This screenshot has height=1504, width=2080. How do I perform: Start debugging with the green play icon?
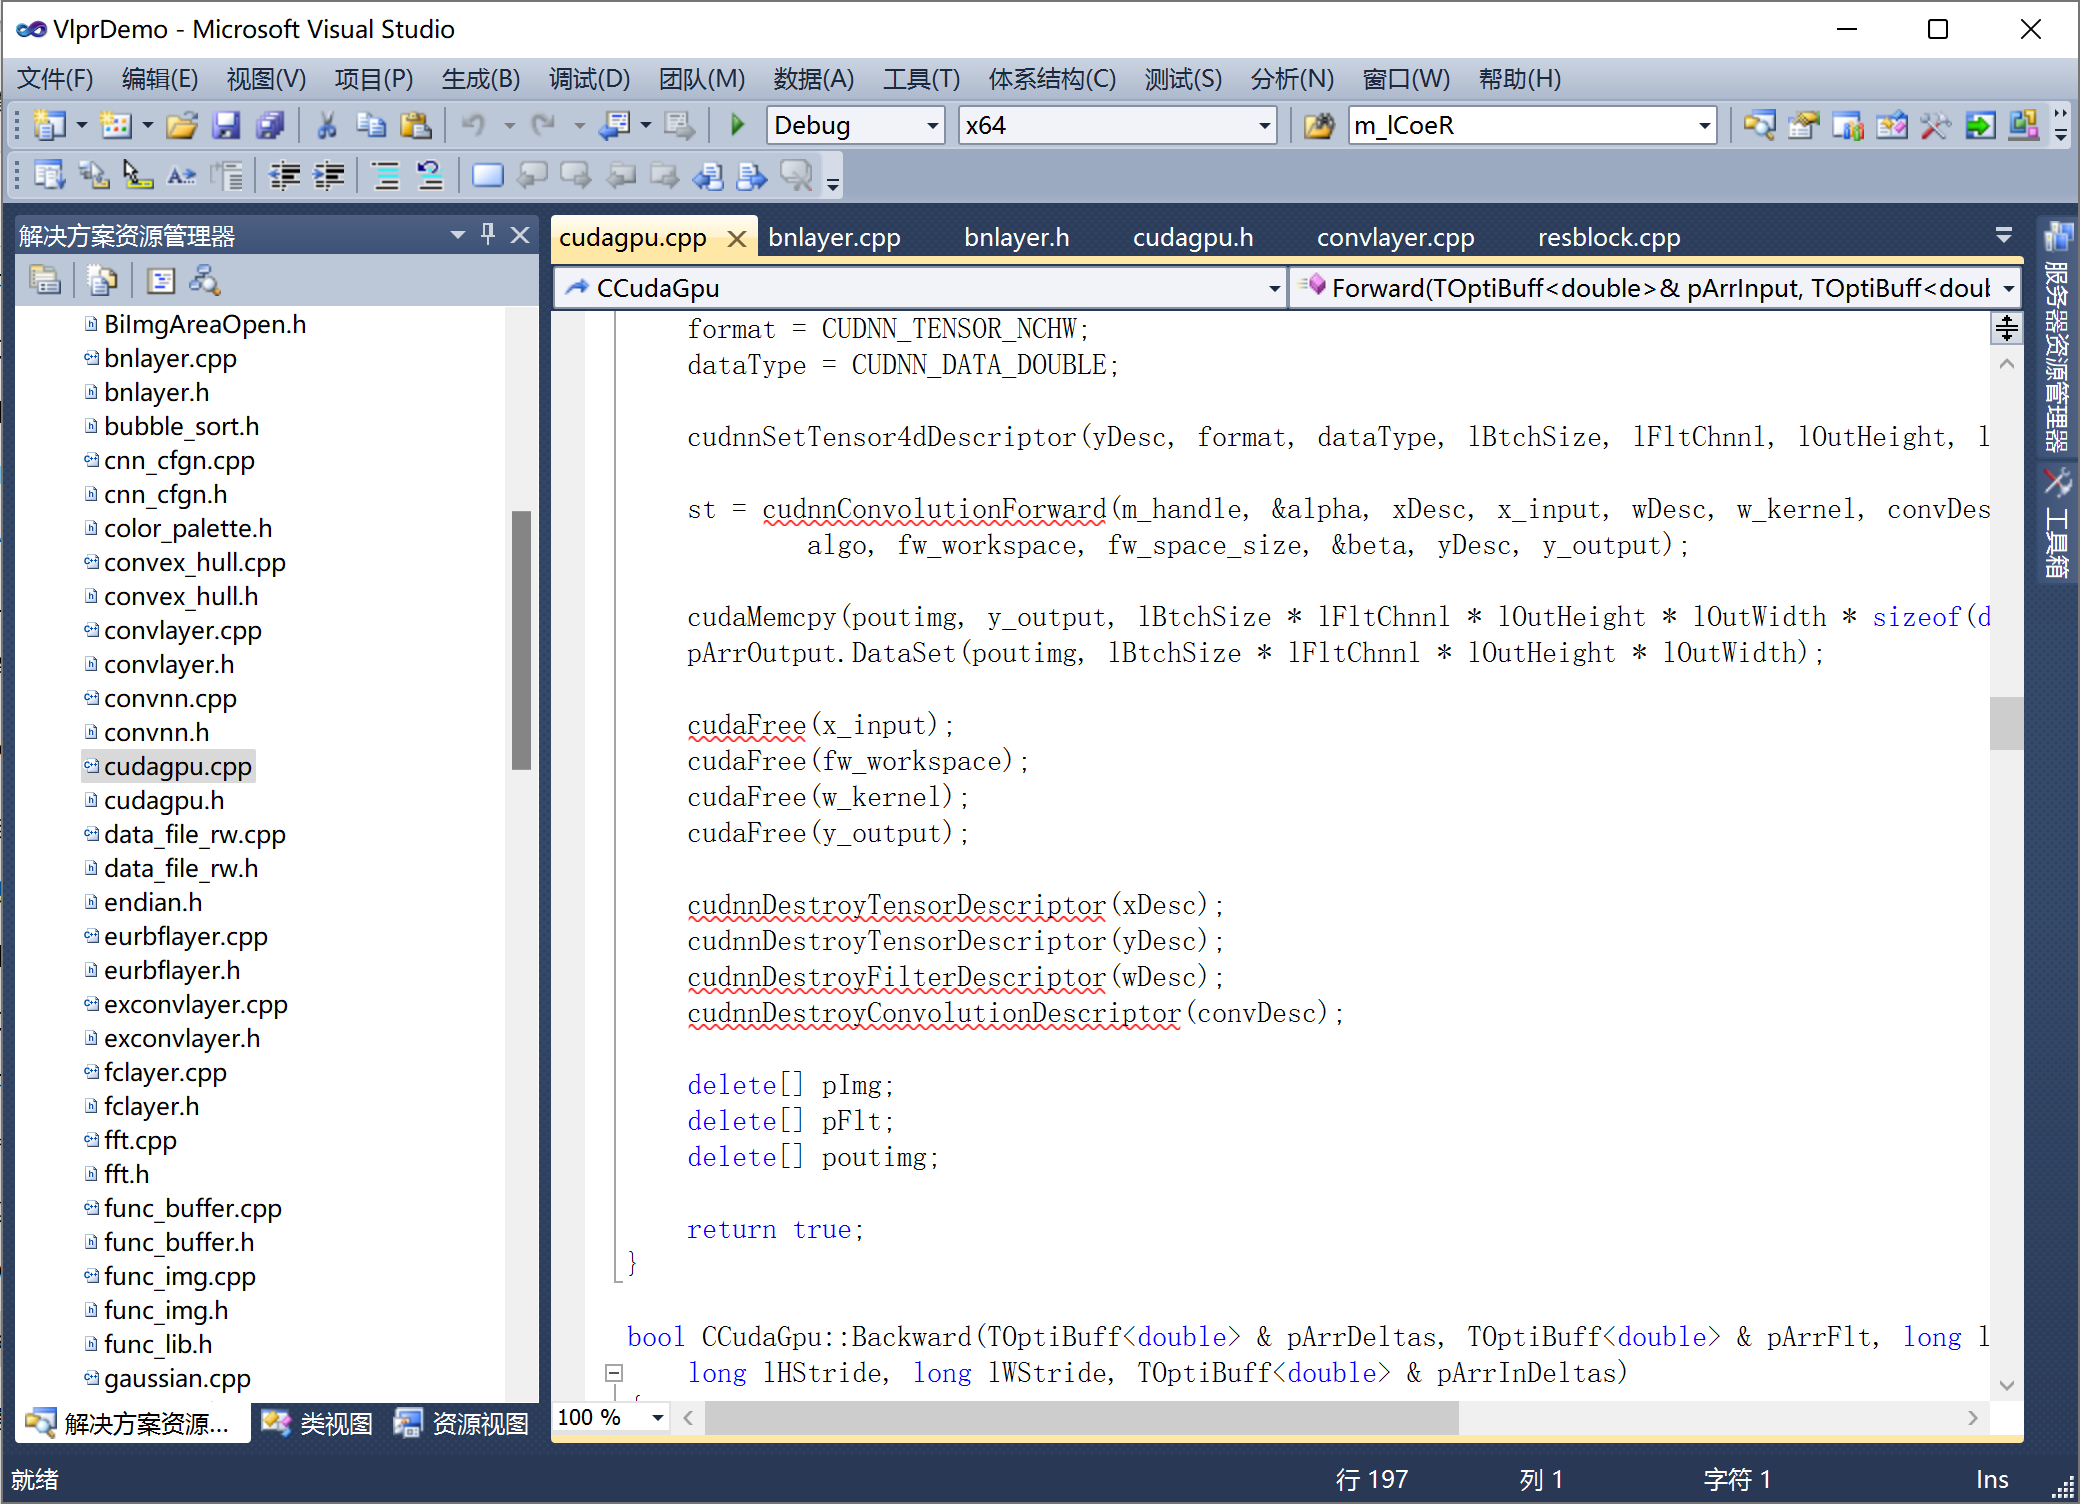[738, 125]
